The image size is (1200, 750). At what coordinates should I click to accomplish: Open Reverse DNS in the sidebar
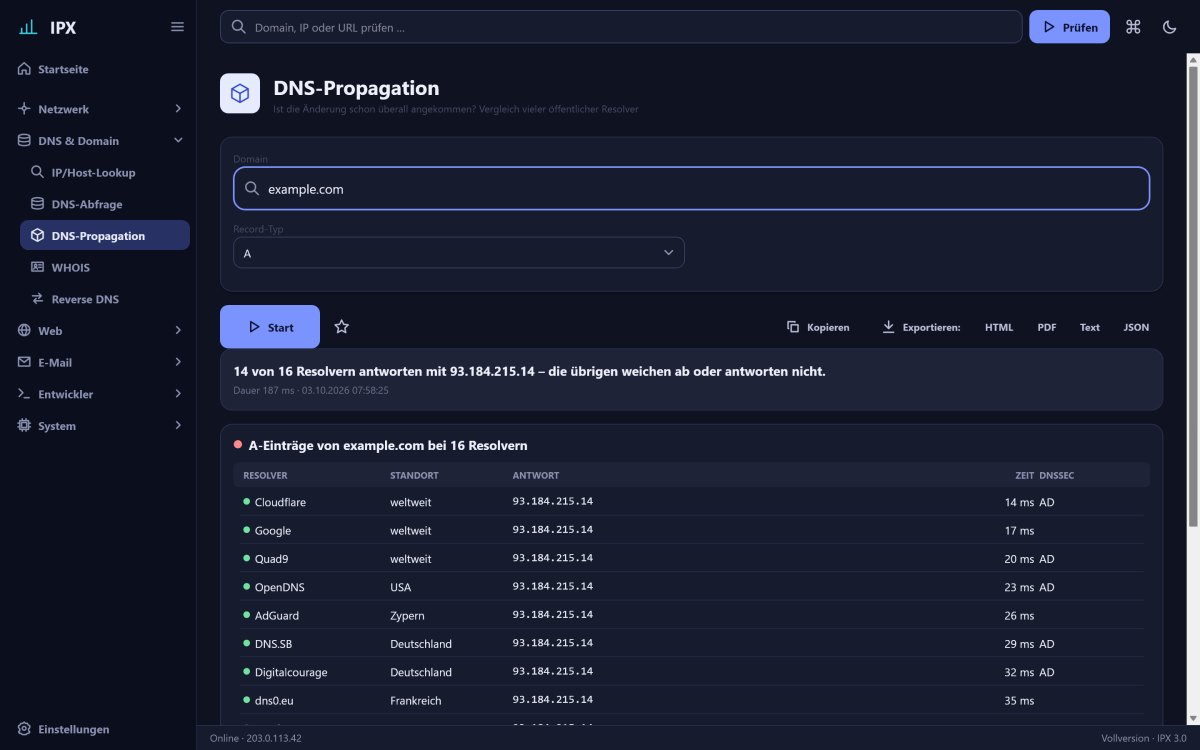click(105, 299)
